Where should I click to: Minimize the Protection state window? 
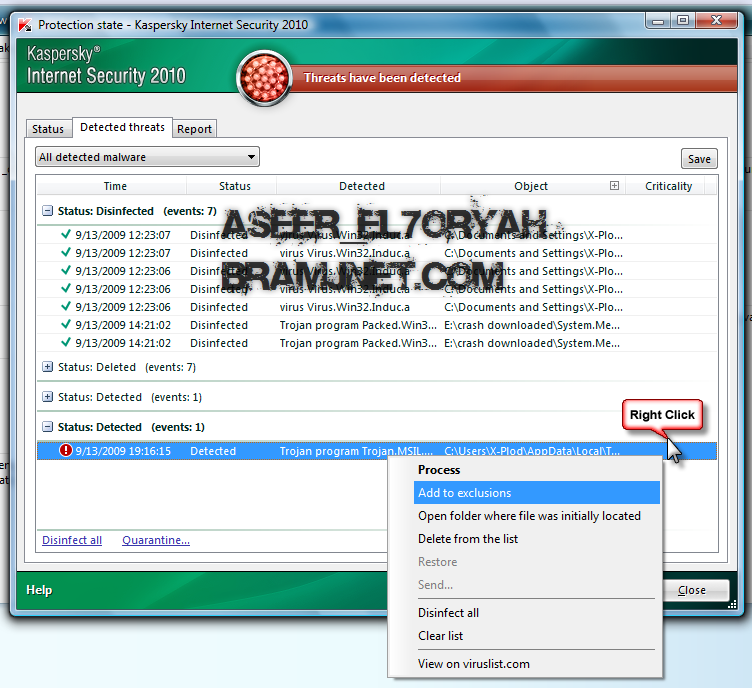pyautogui.click(x=658, y=21)
